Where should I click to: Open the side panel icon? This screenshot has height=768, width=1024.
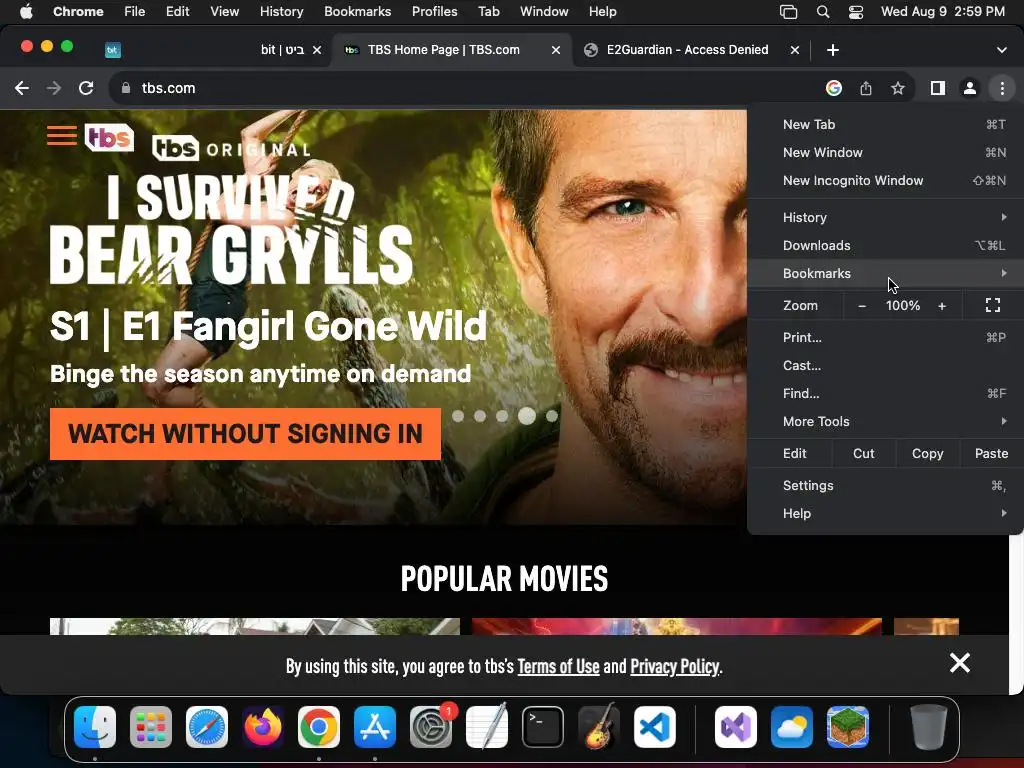coord(938,88)
